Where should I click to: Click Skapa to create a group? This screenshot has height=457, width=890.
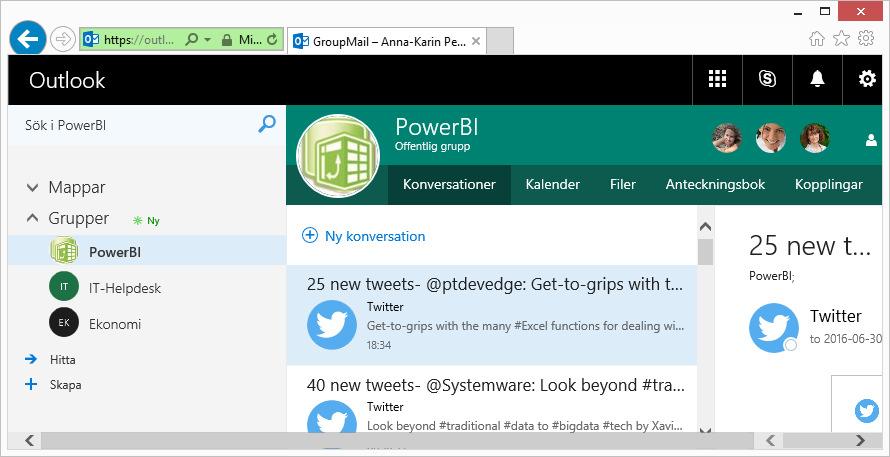pyautogui.click(x=65, y=385)
